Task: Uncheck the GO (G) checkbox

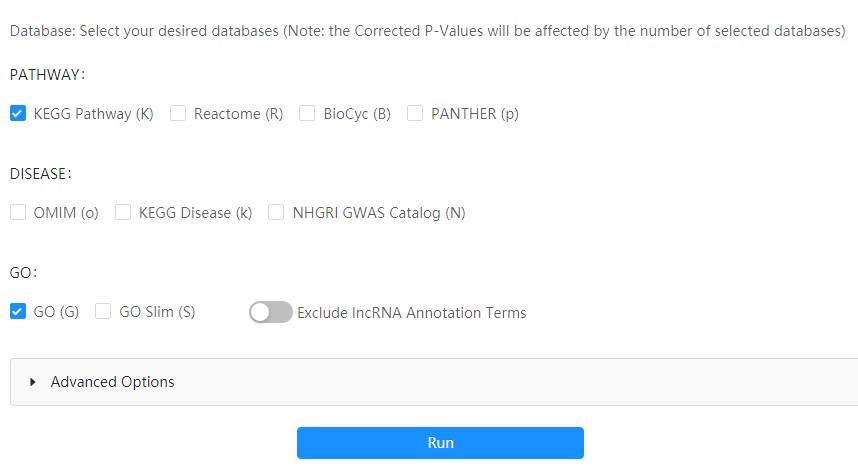Action: click(x=18, y=311)
